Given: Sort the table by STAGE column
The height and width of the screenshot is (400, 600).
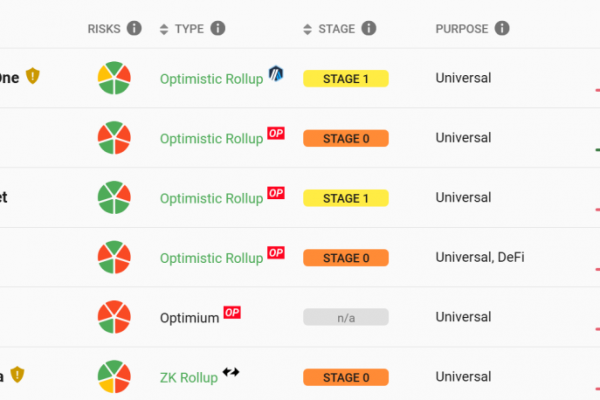Looking at the screenshot, I should point(307,29).
